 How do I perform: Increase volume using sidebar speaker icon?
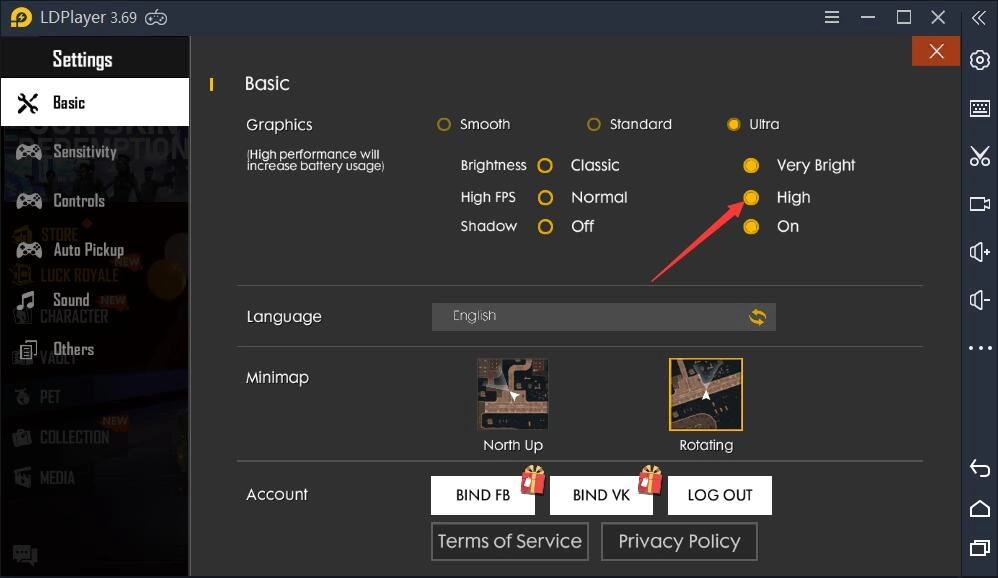979,252
